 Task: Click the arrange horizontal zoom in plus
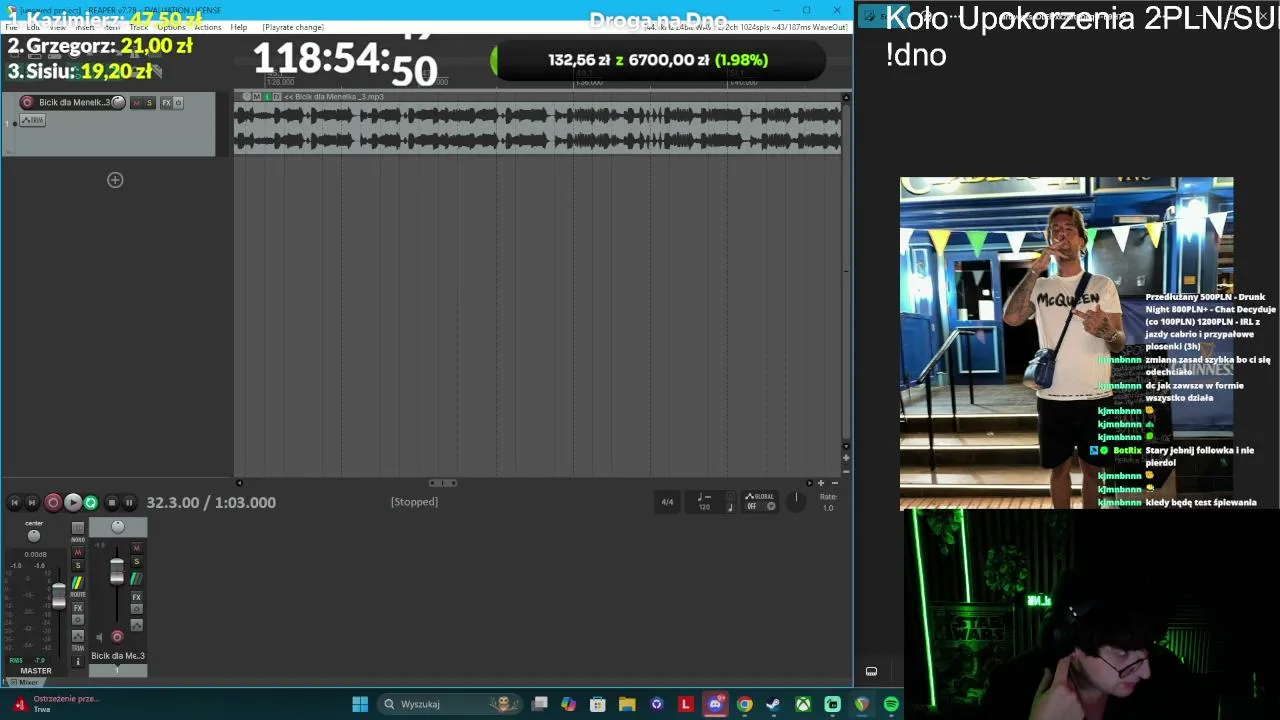coord(821,483)
